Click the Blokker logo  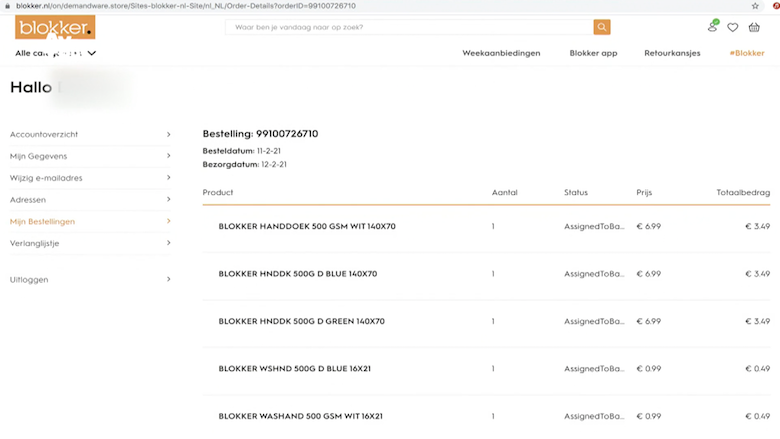pyautogui.click(x=55, y=27)
